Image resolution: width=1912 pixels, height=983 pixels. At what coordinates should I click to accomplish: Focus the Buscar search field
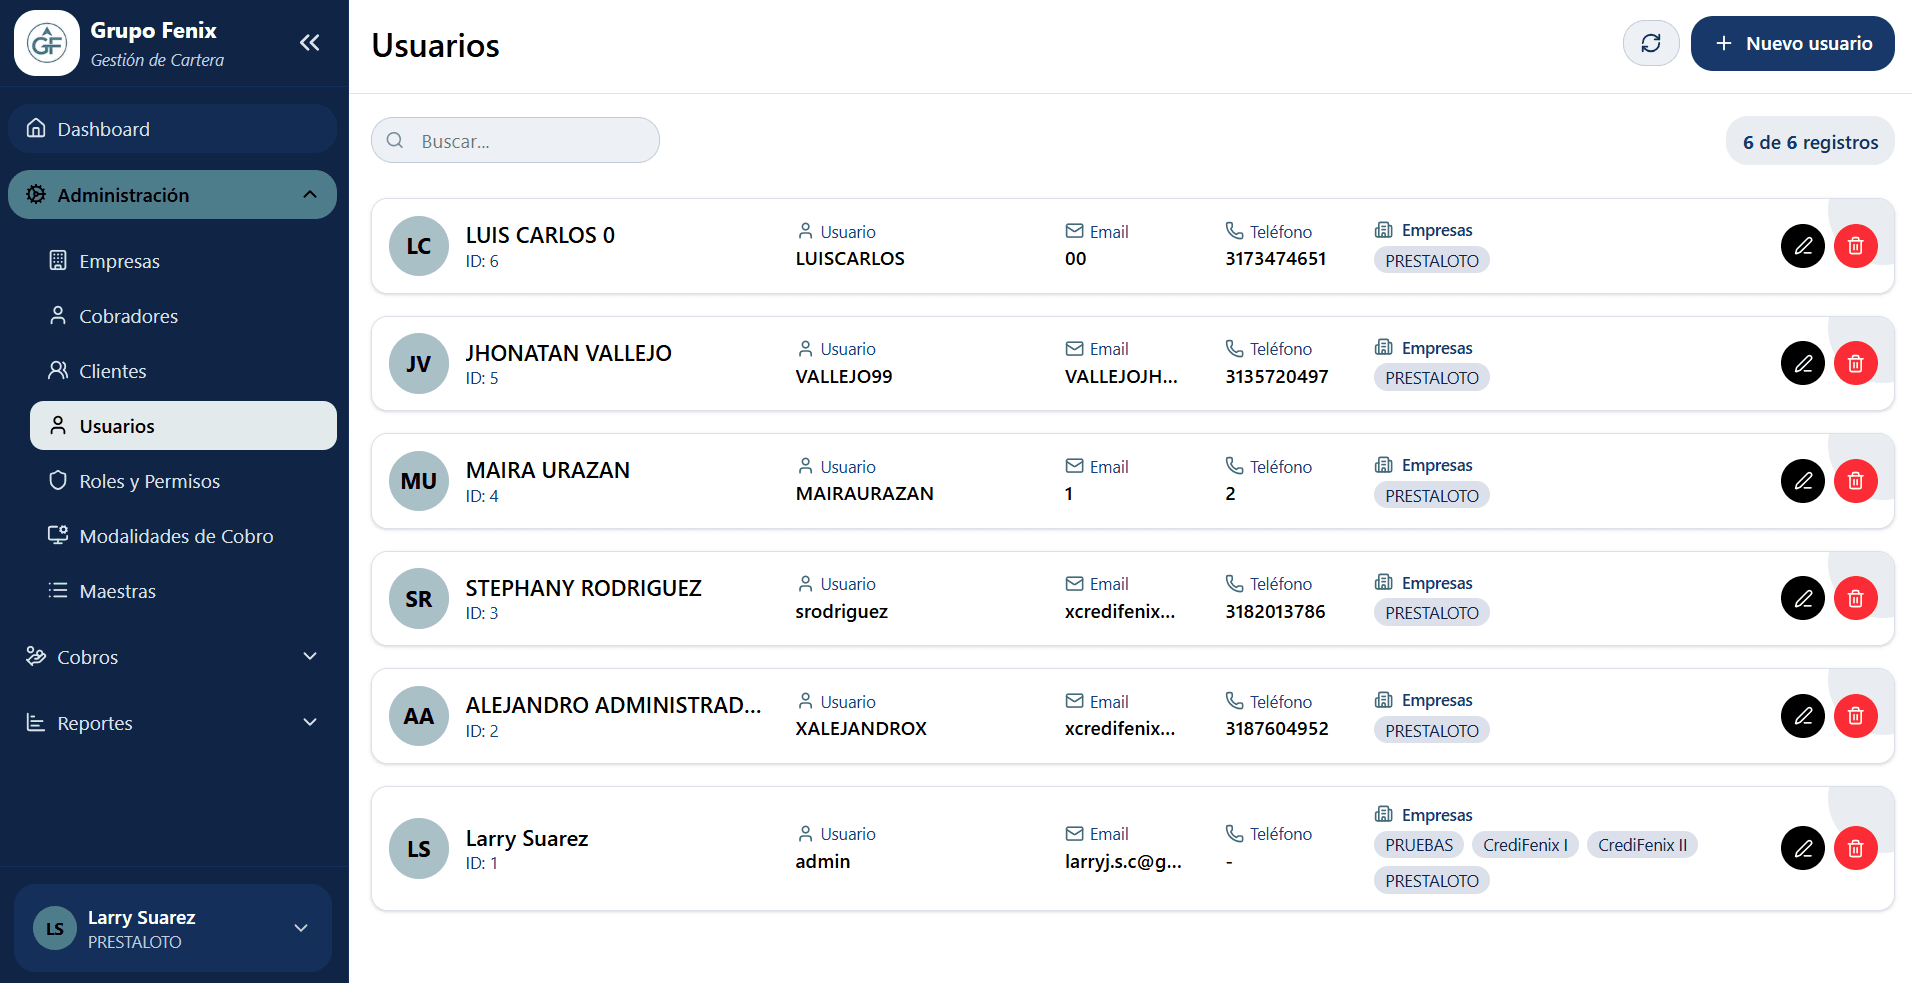tap(530, 141)
